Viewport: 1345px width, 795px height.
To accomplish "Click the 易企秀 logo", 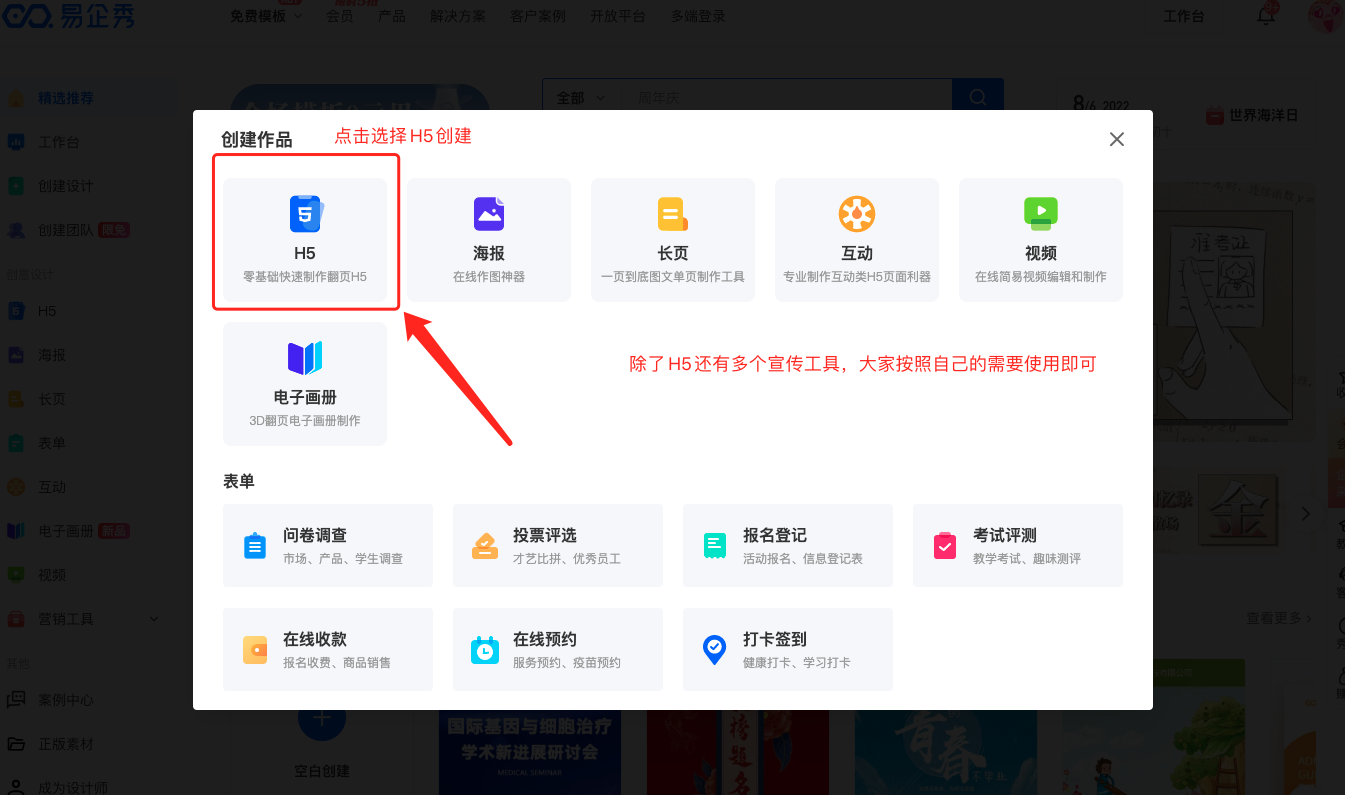I will click(68, 15).
